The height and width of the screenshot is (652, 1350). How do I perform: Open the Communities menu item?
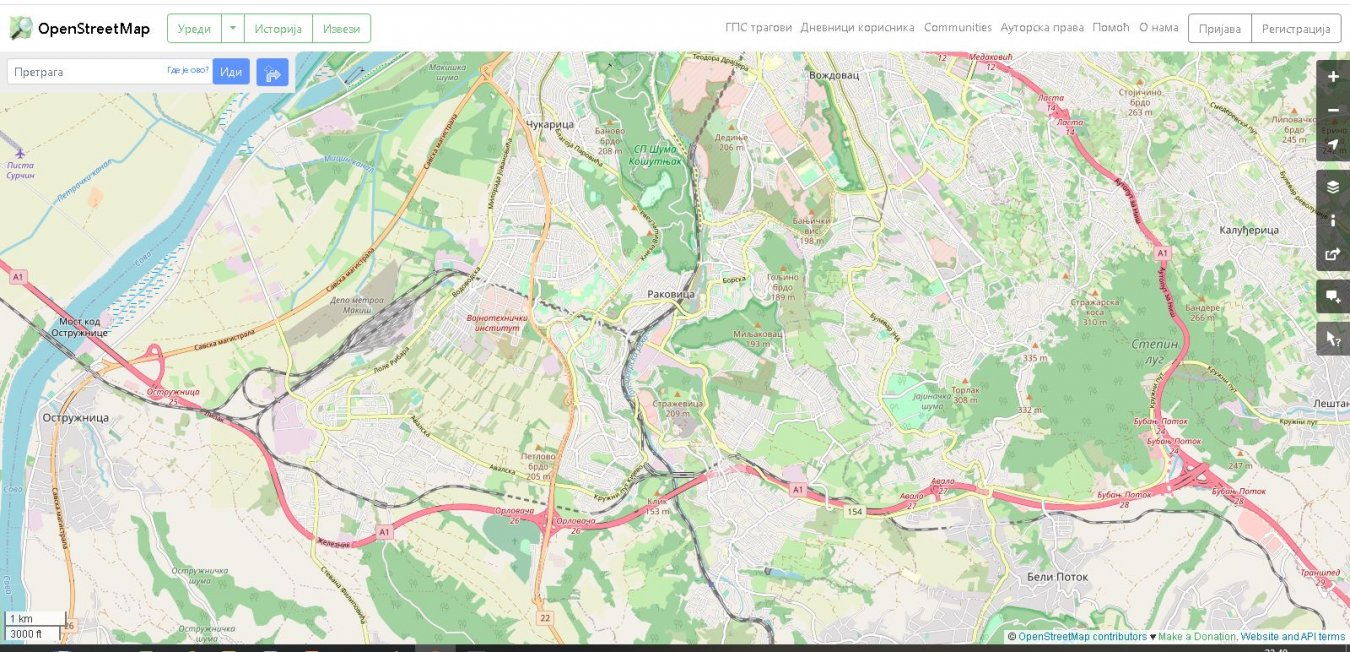(x=957, y=28)
